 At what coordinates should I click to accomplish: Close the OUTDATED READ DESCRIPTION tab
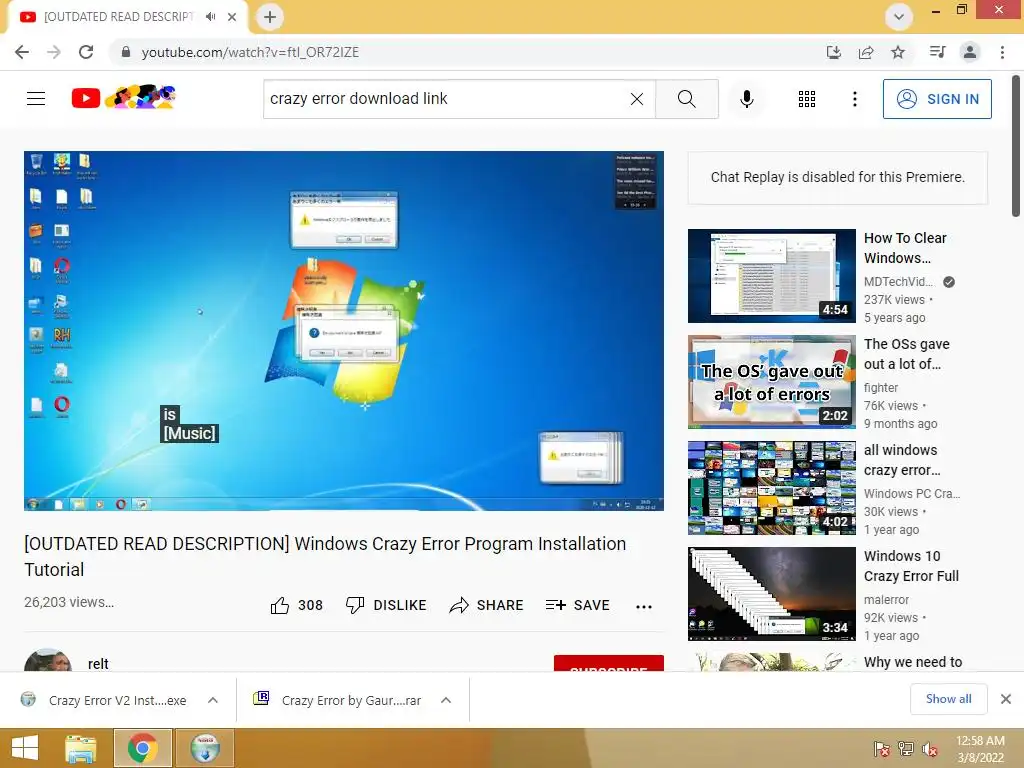coord(232,17)
